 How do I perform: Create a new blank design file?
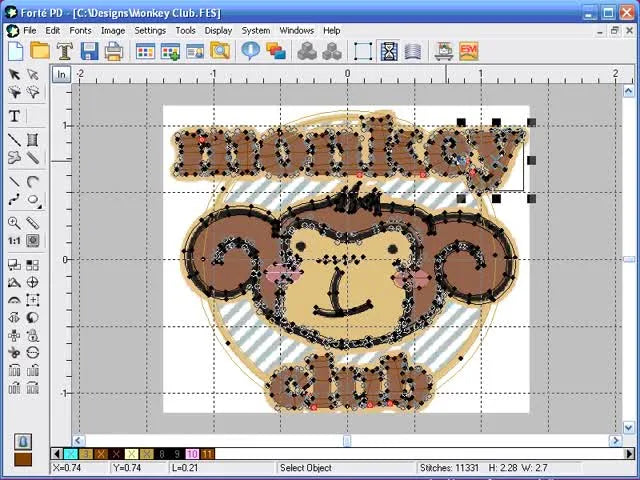tap(16, 51)
